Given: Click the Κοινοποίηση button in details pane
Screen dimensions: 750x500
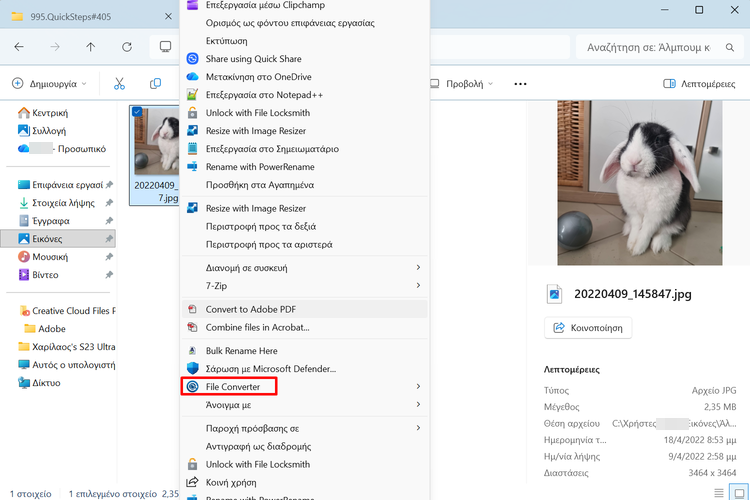Looking at the screenshot, I should click(x=588, y=328).
